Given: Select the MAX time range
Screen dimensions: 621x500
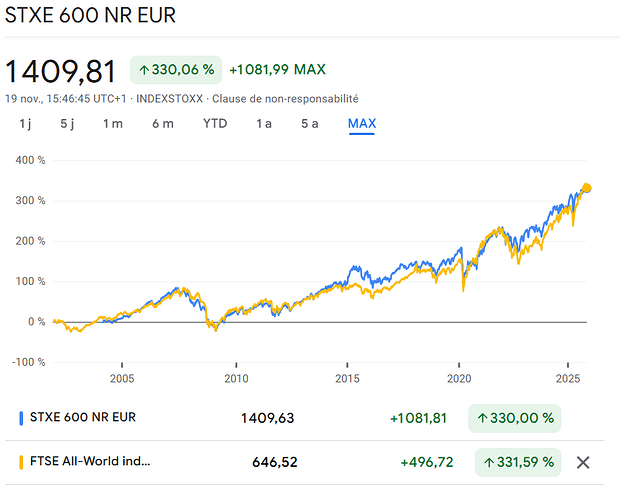Looking at the screenshot, I should [361, 123].
